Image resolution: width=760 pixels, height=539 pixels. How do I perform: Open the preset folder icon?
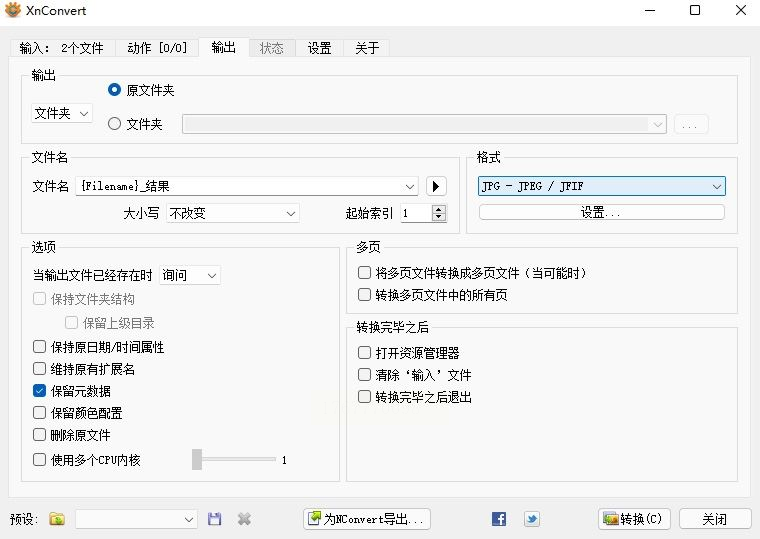coord(57,519)
